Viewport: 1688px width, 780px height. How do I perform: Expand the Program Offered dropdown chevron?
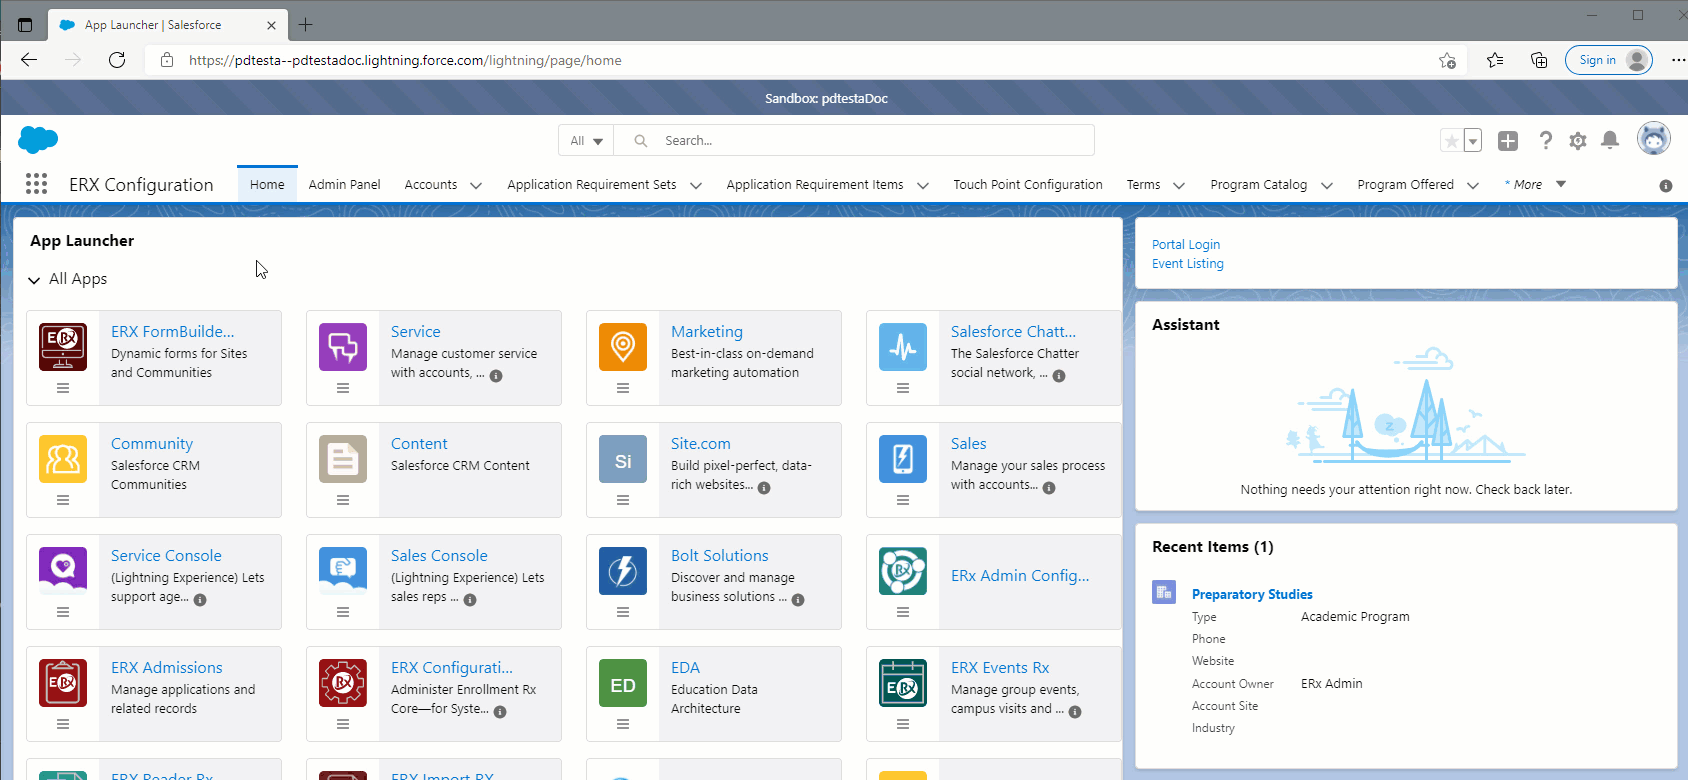(1473, 185)
